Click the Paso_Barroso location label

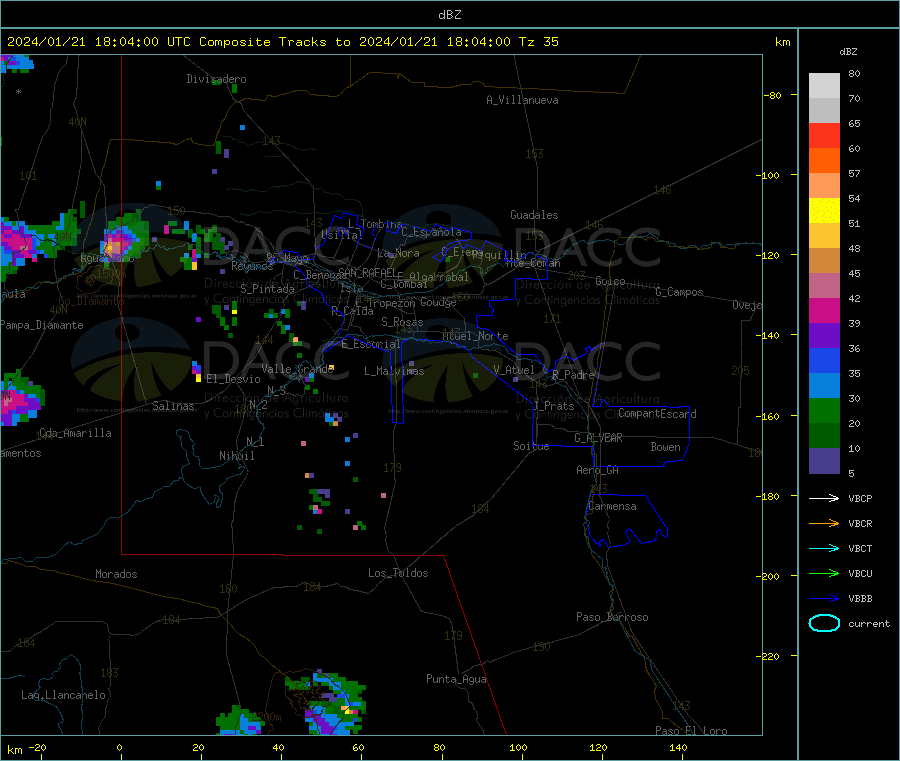(612, 617)
